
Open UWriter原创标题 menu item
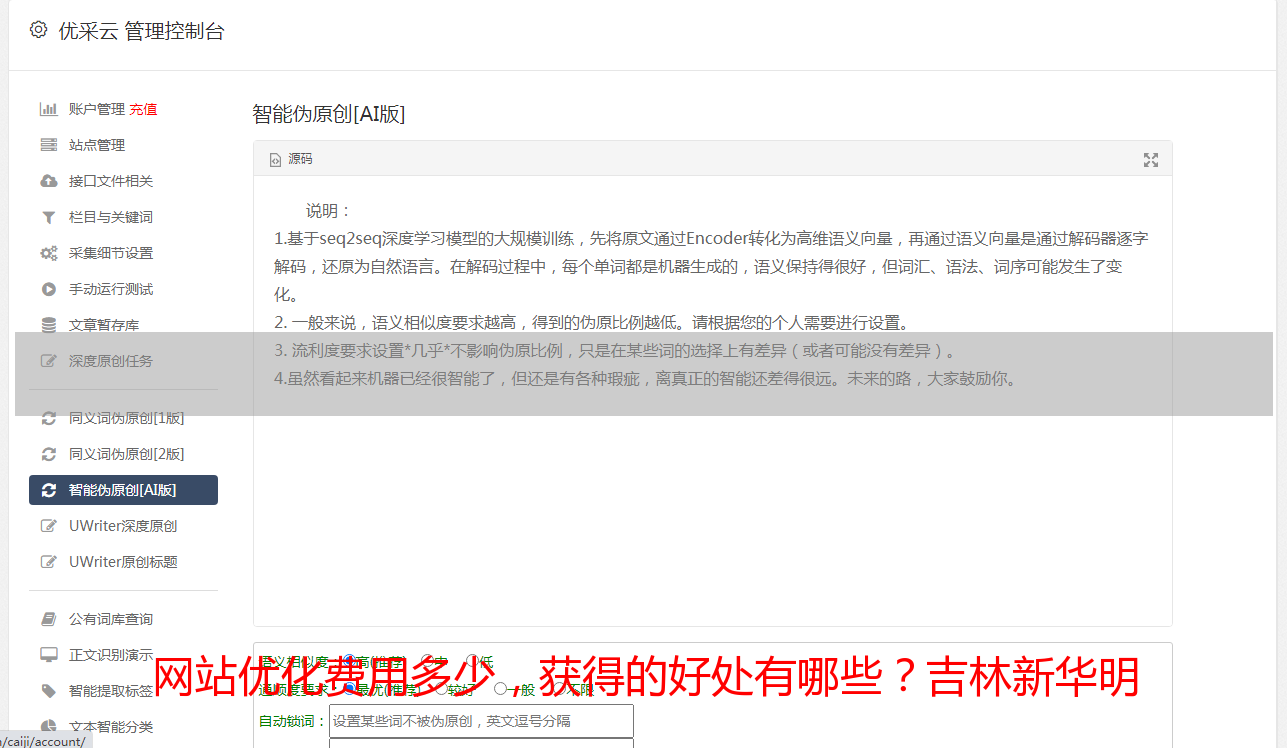[x=123, y=562]
